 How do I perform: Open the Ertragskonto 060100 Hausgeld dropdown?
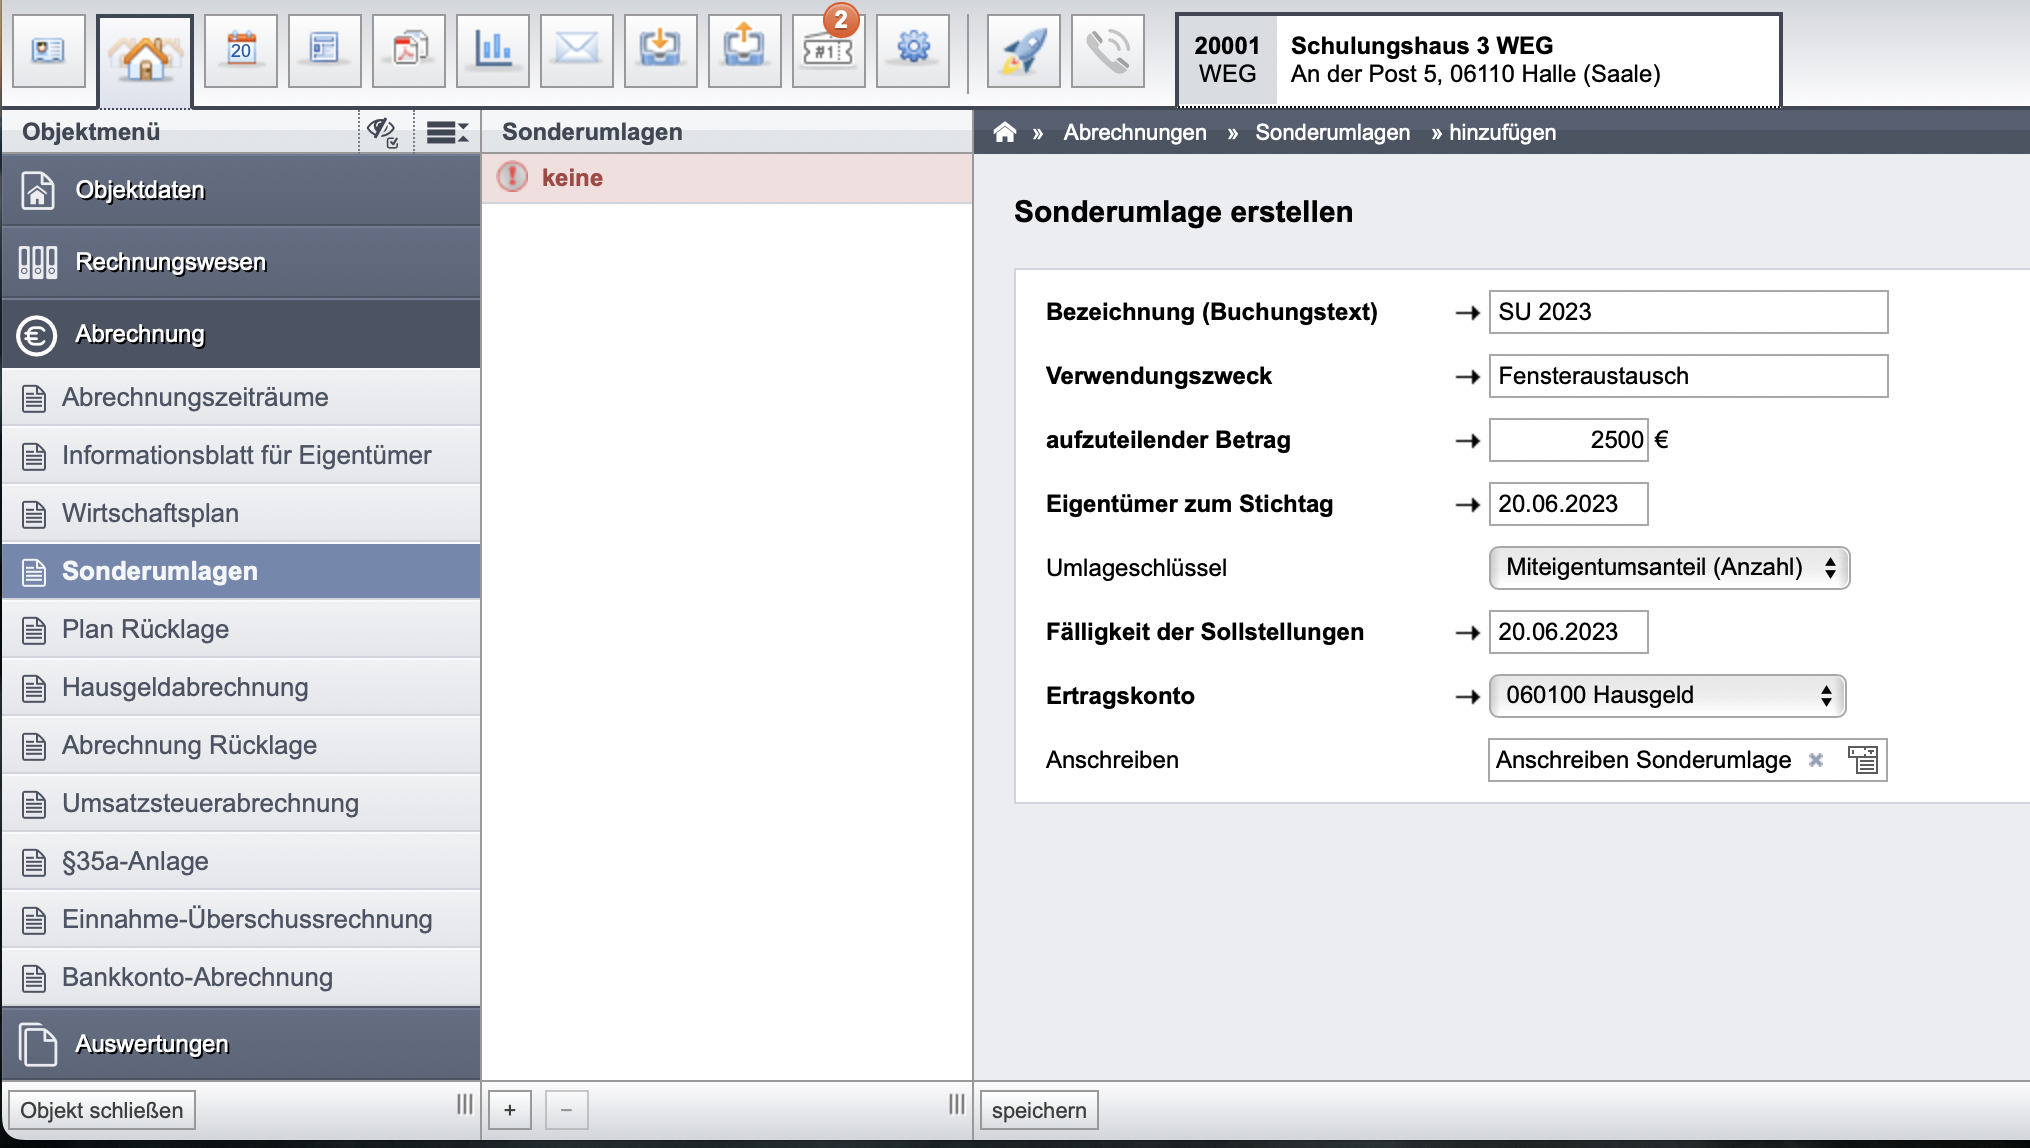tap(1667, 696)
